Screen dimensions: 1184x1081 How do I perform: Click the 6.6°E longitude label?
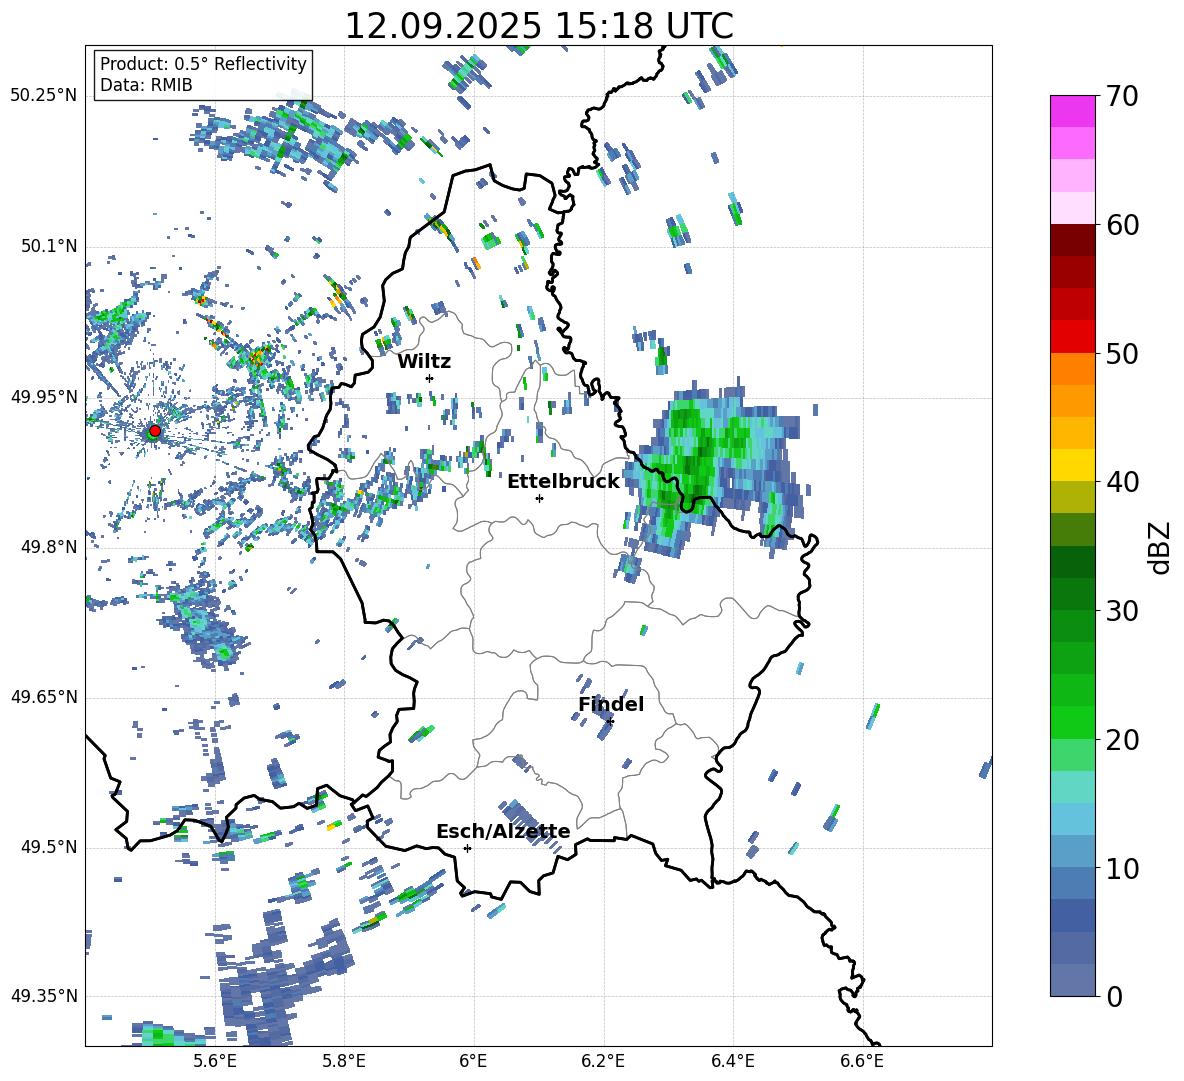coord(862,1061)
